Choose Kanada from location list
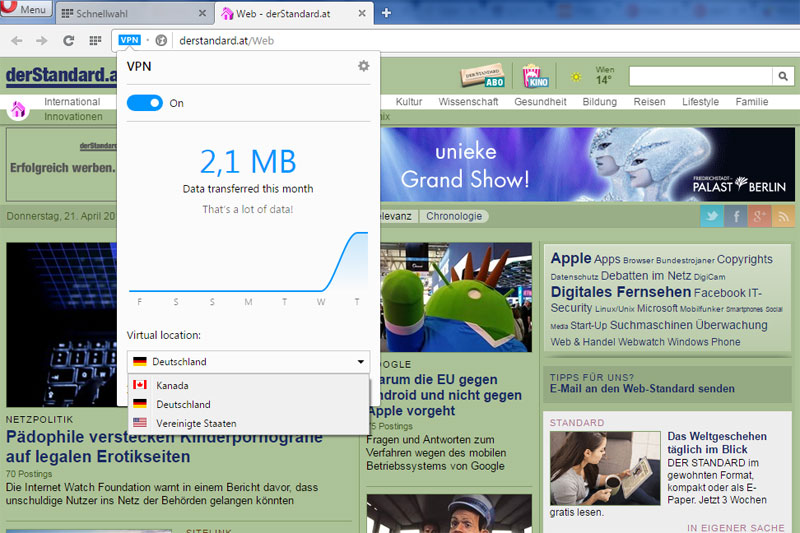The width and height of the screenshot is (800, 533). coord(248,385)
